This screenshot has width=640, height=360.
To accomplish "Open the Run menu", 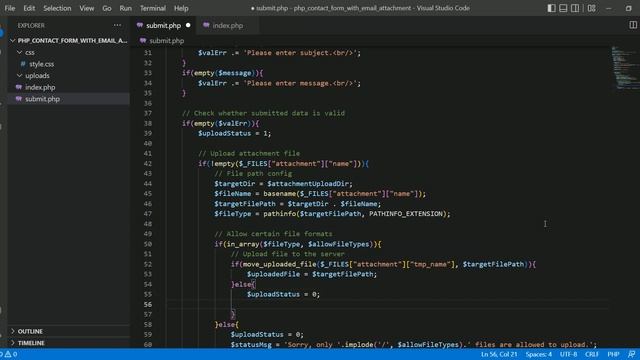I will (x=126, y=8).
